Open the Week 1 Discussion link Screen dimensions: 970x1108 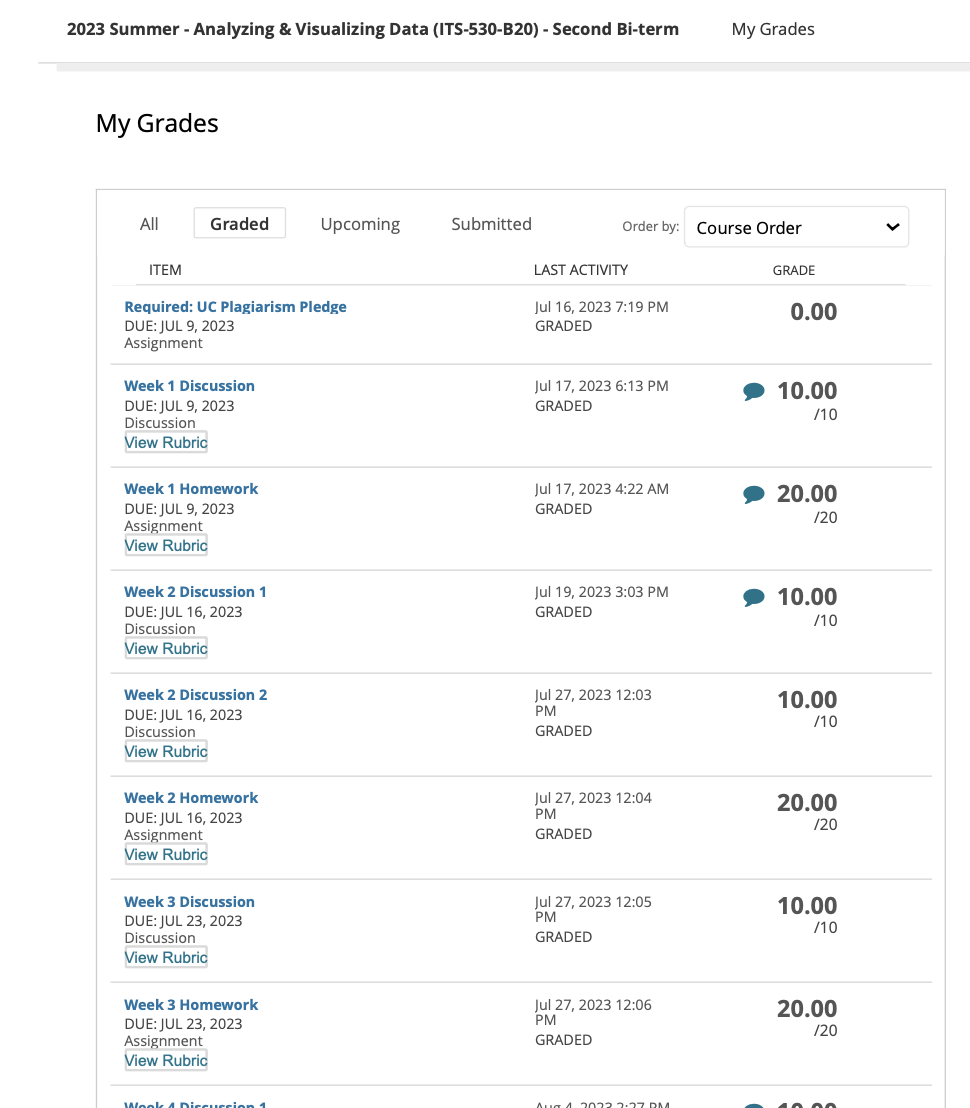(189, 386)
